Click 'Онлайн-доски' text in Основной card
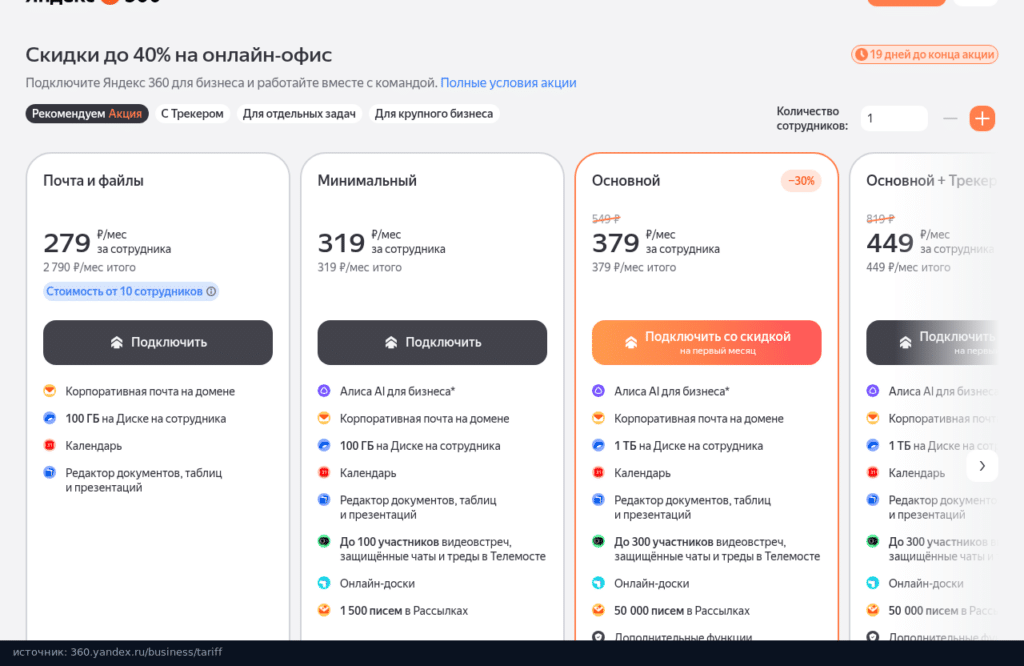Viewport: 1024px width, 666px height. (x=652, y=583)
